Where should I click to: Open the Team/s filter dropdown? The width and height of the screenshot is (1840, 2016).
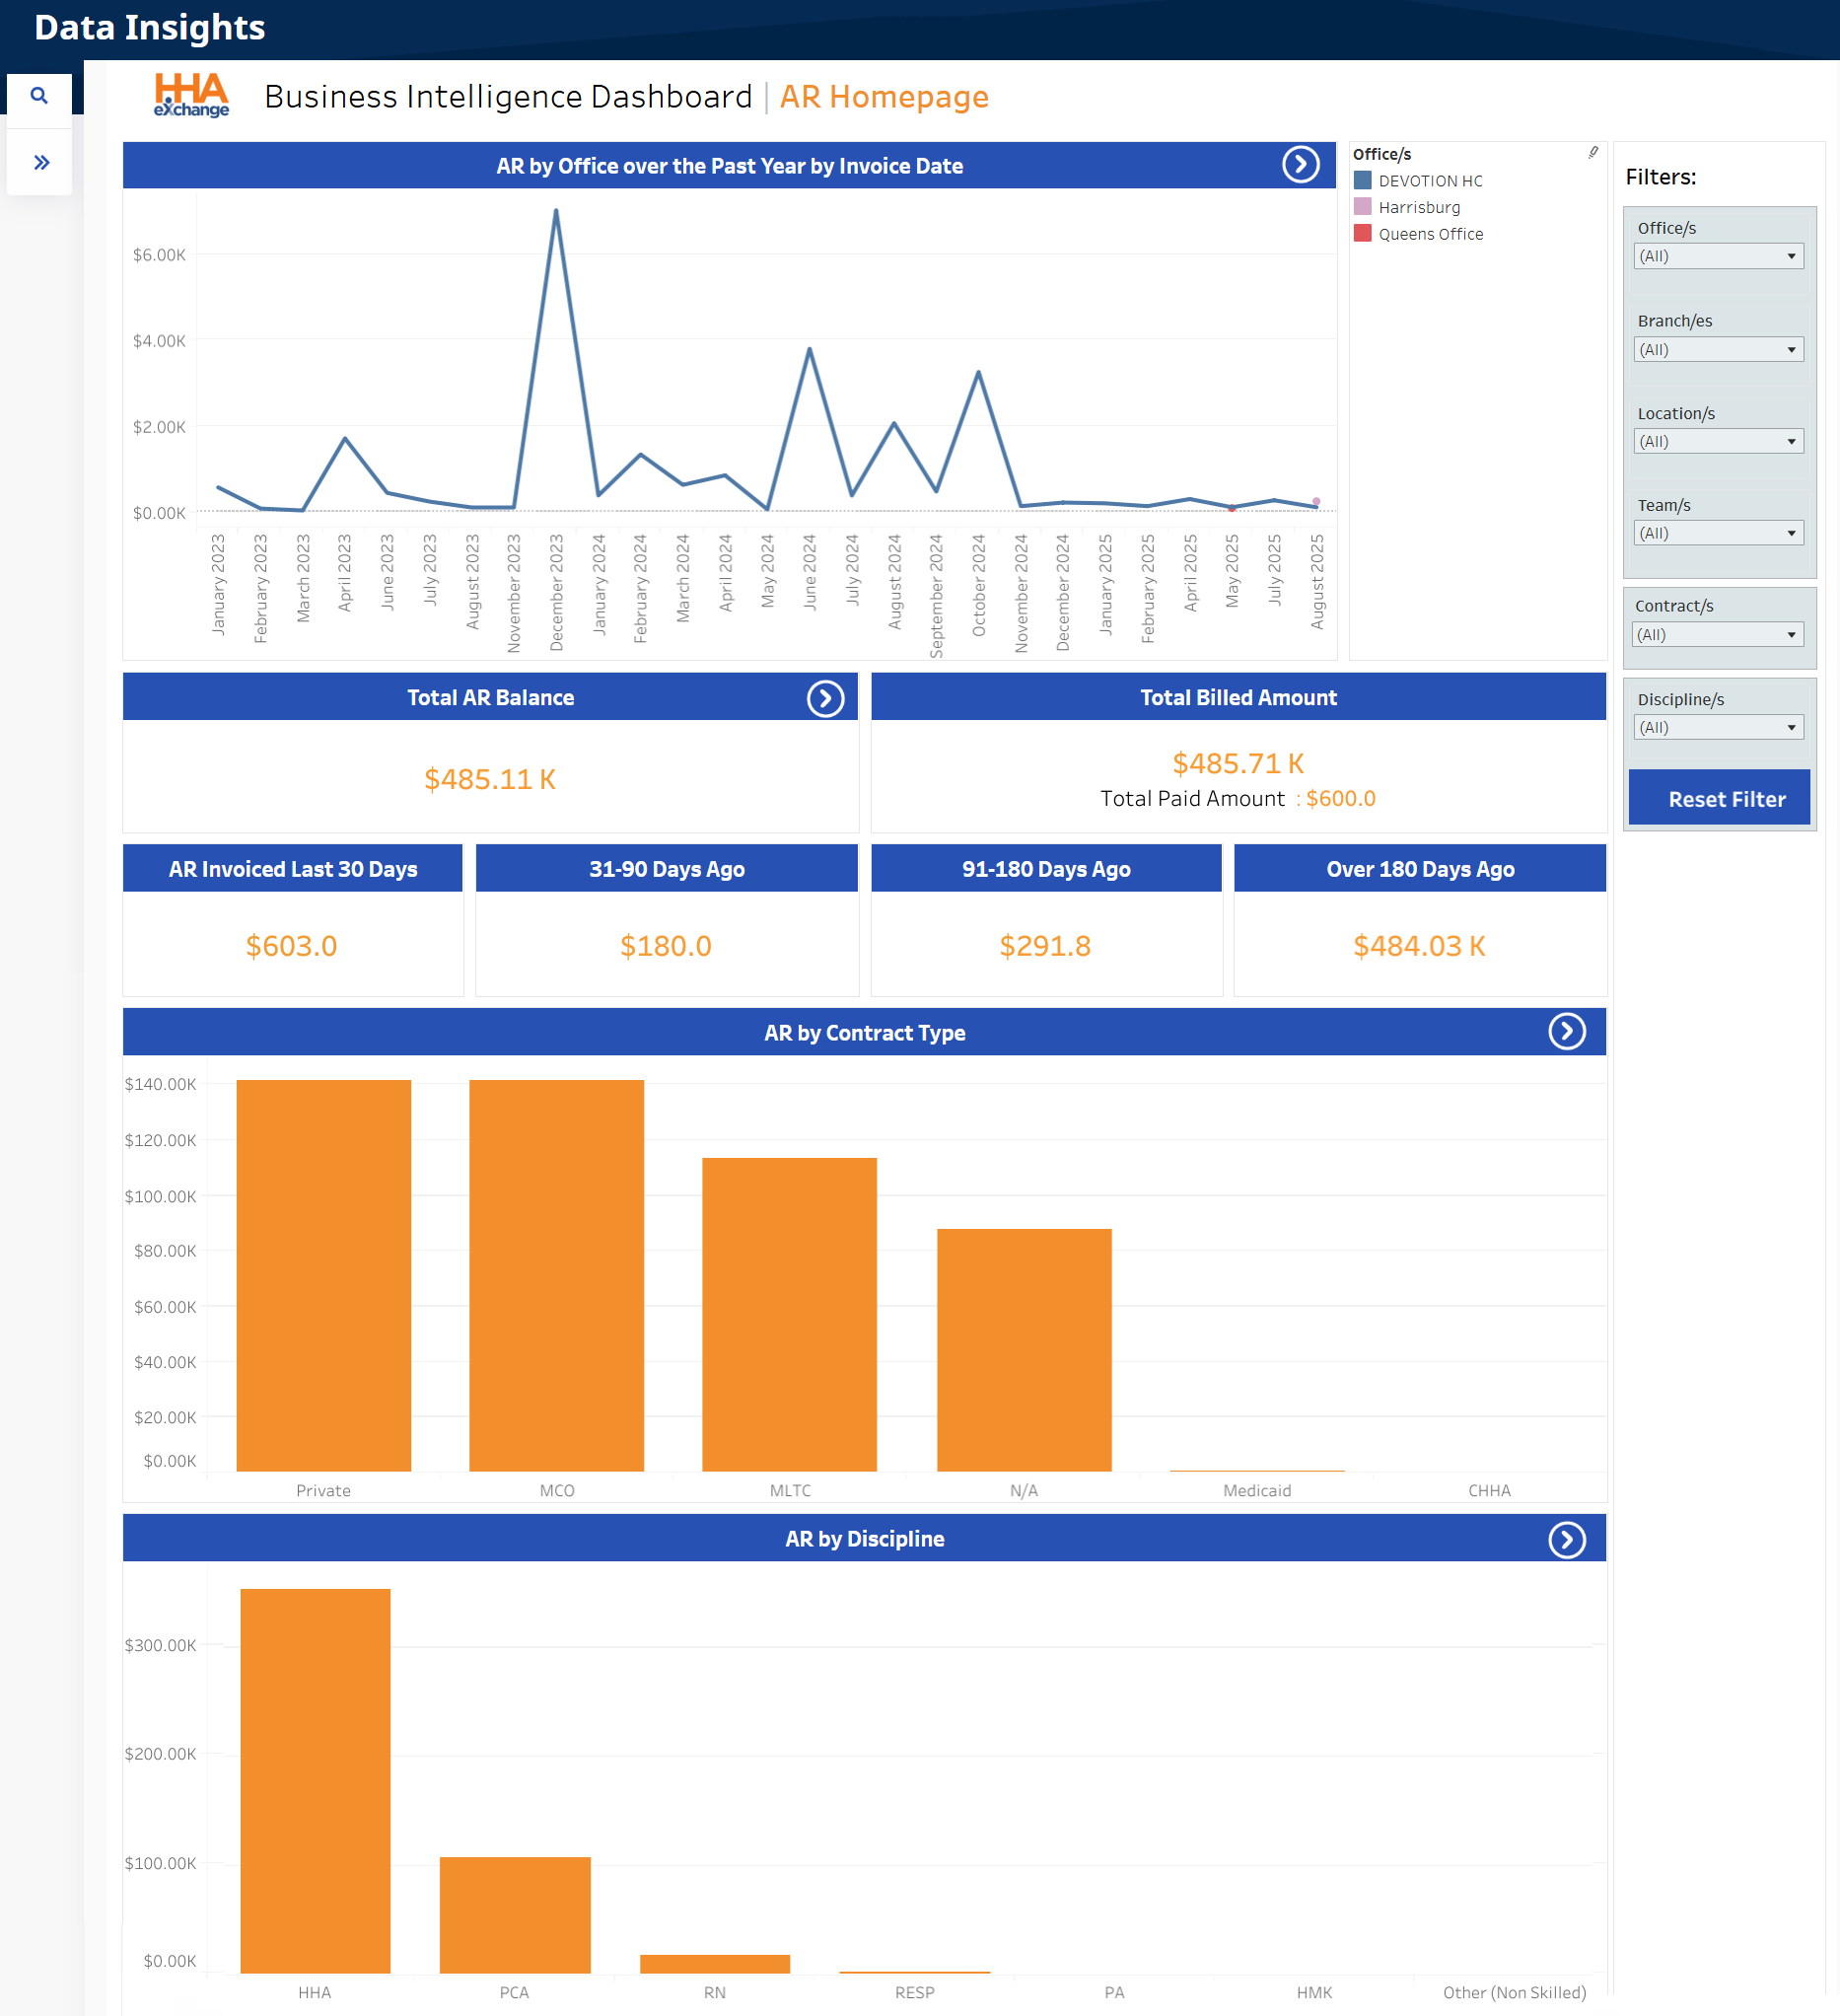[1718, 533]
